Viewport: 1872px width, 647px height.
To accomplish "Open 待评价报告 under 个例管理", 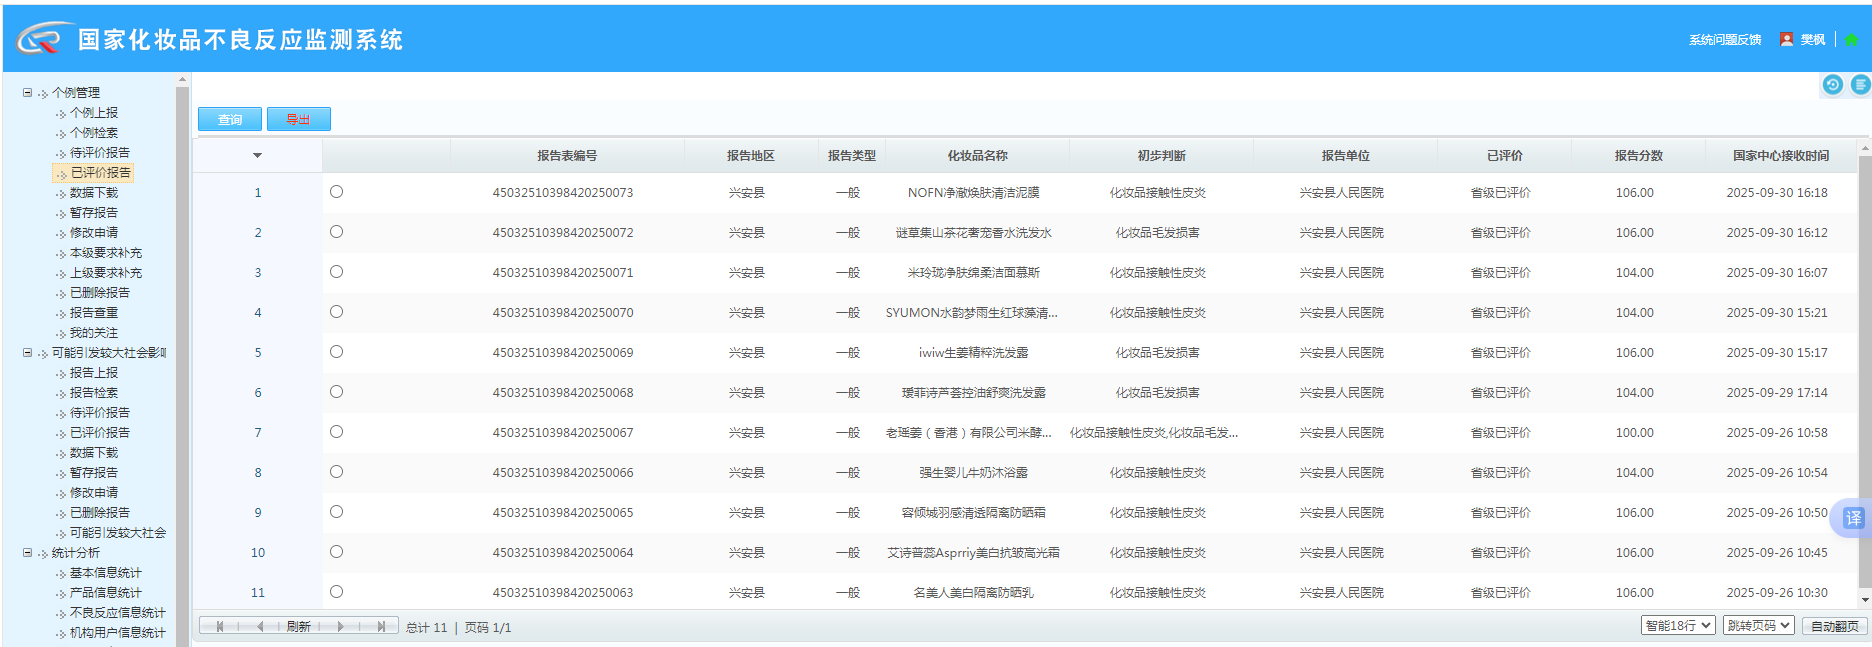I will pyautogui.click(x=99, y=153).
